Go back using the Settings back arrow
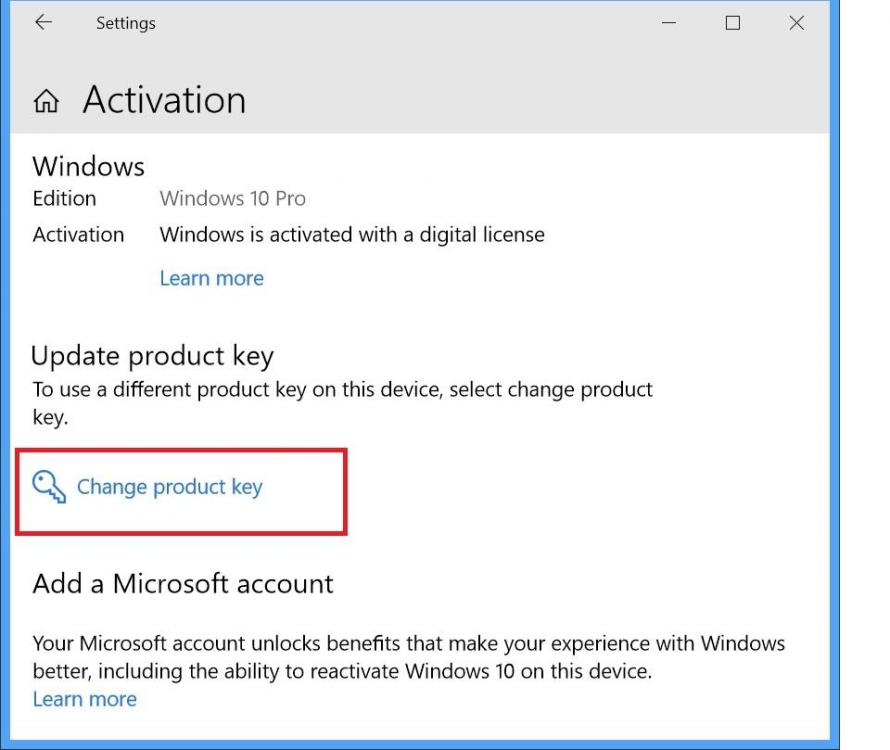890x750 pixels. [44, 23]
